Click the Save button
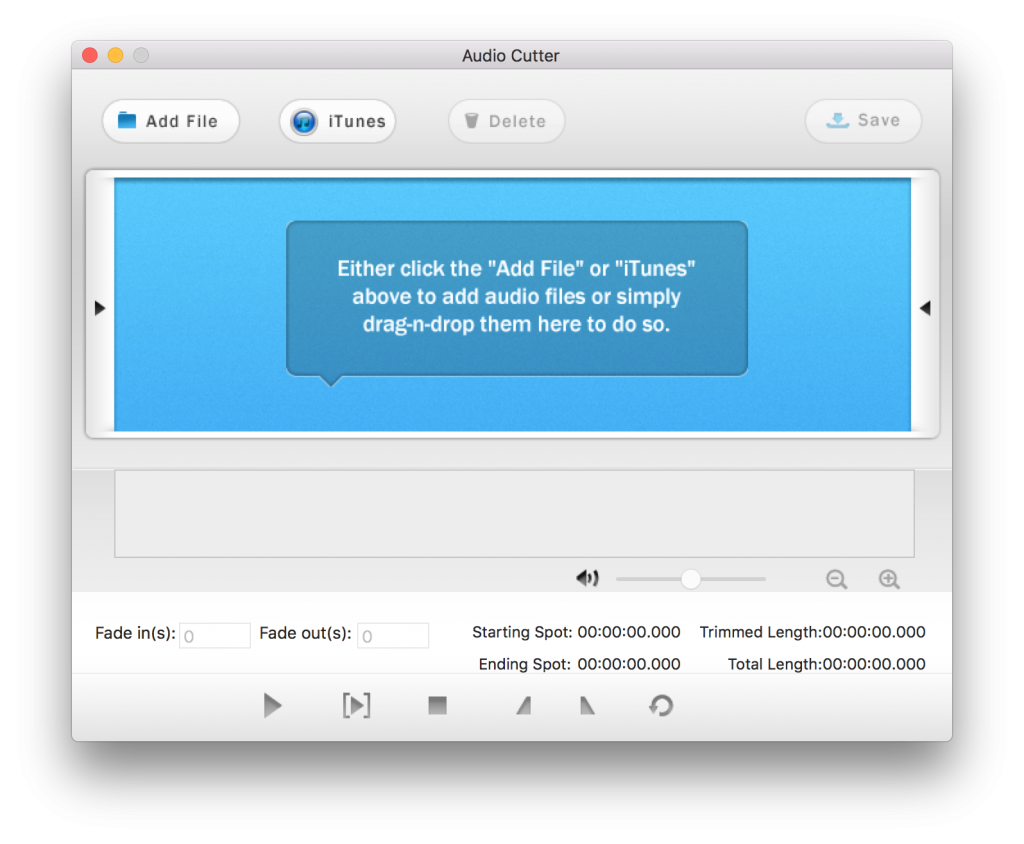The height and width of the screenshot is (844, 1024). [863, 120]
